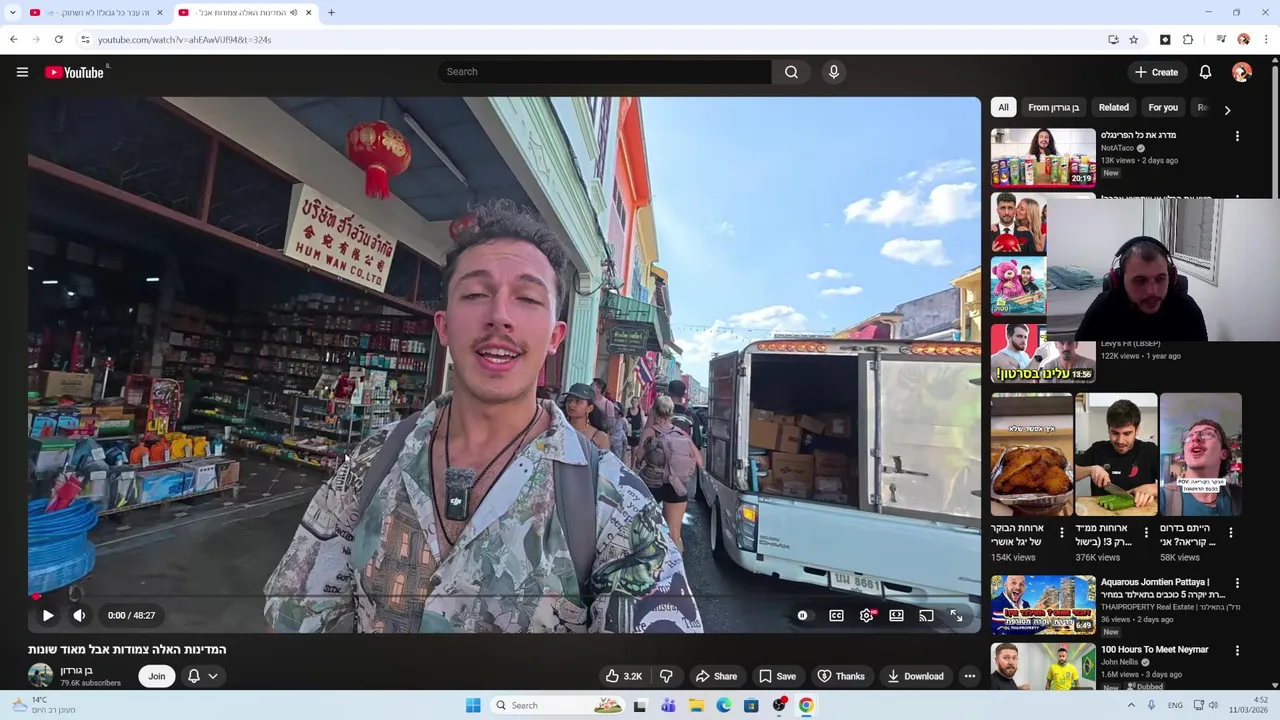The height and width of the screenshot is (720, 1280).
Task: Open Chrome tab search dropdown
Action: pos(12,12)
